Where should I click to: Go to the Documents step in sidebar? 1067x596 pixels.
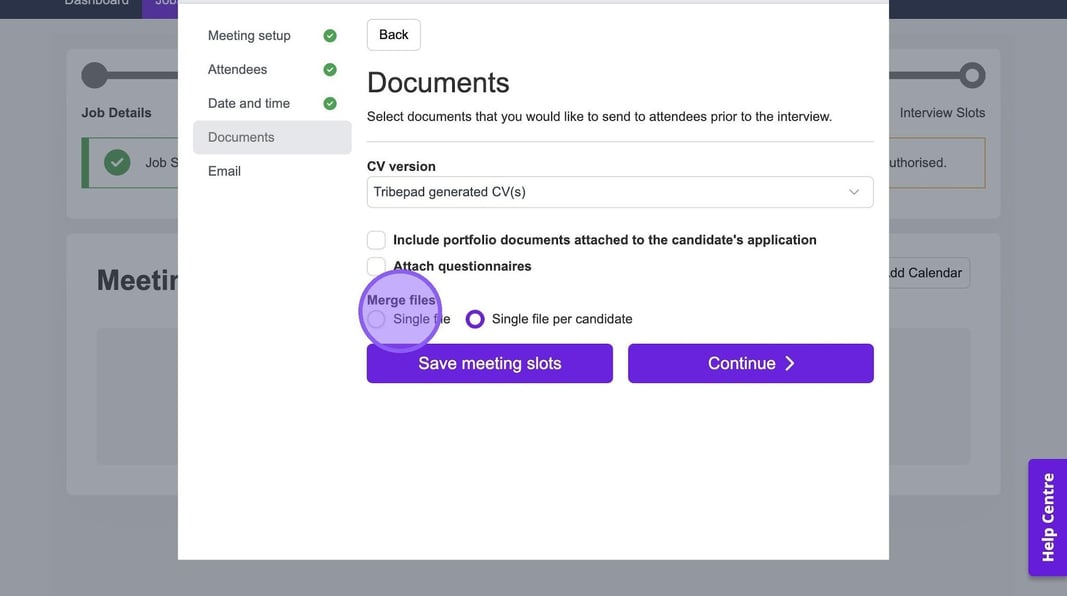pyautogui.click(x=241, y=137)
